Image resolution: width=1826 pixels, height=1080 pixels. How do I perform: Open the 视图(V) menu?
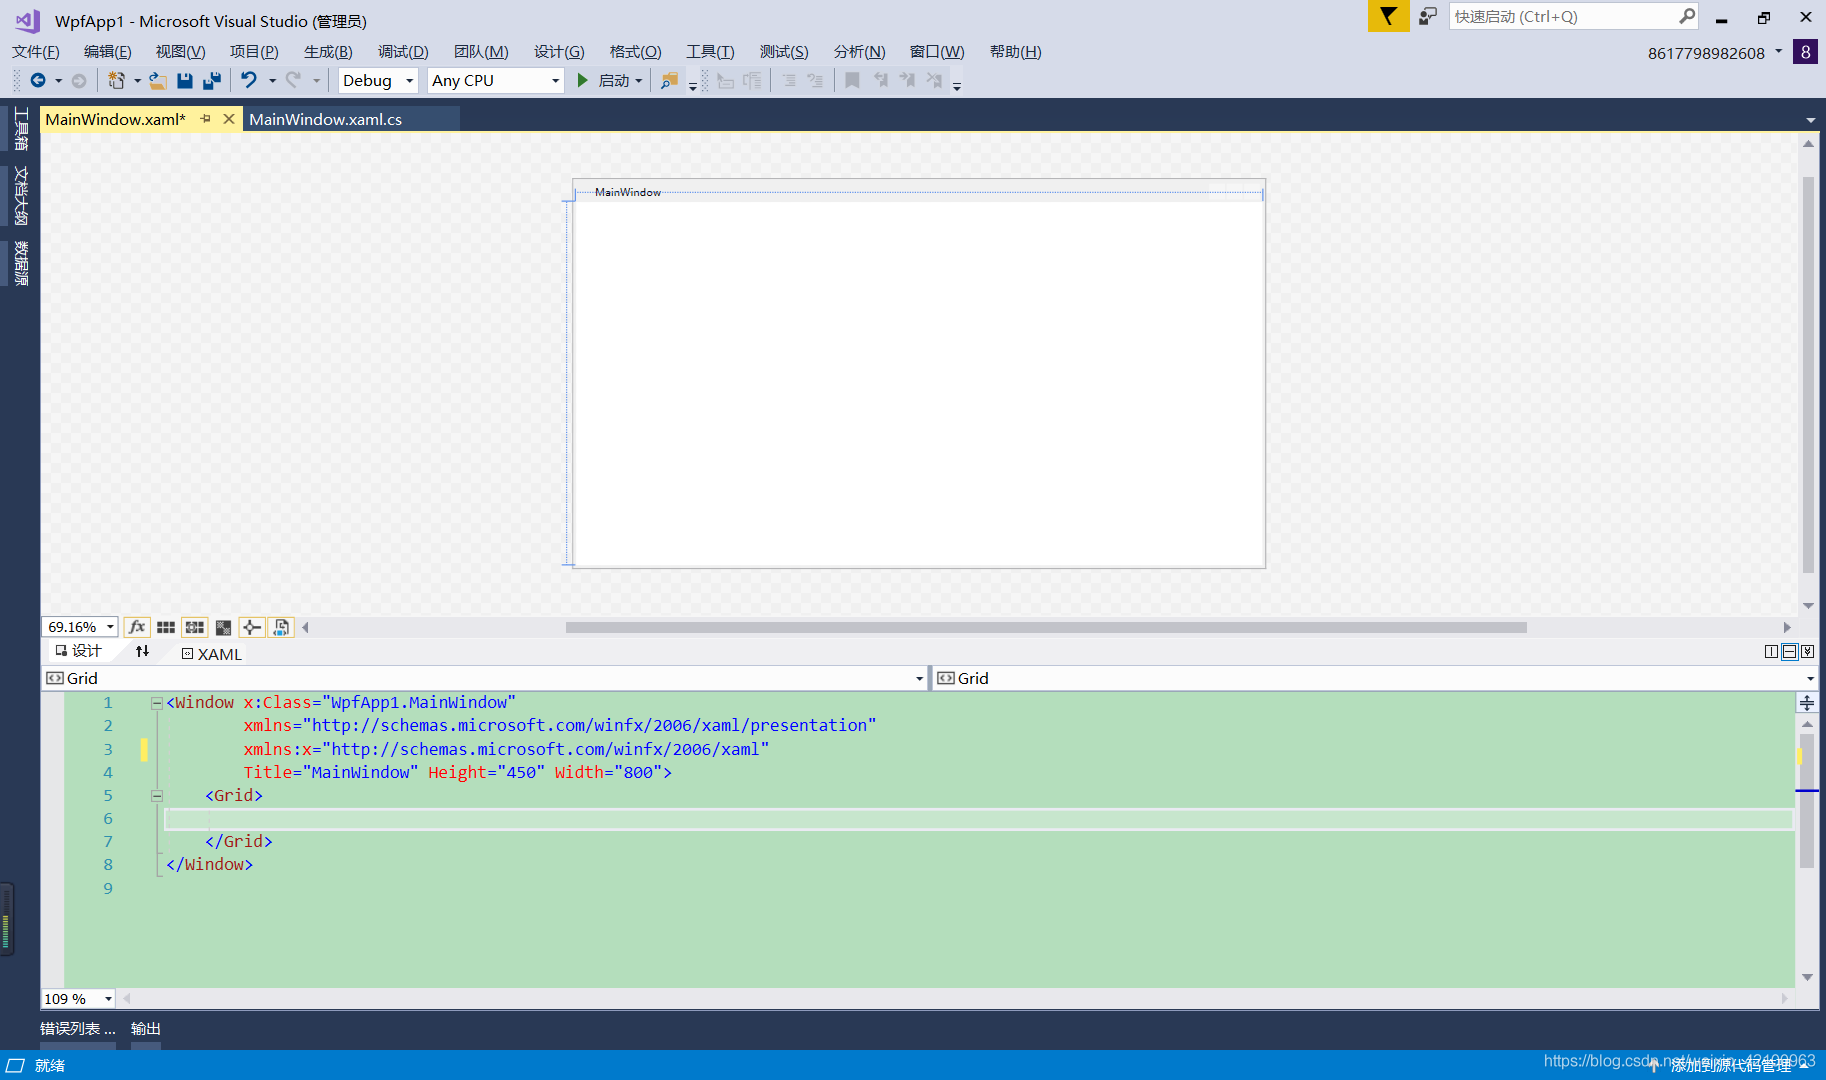181,52
